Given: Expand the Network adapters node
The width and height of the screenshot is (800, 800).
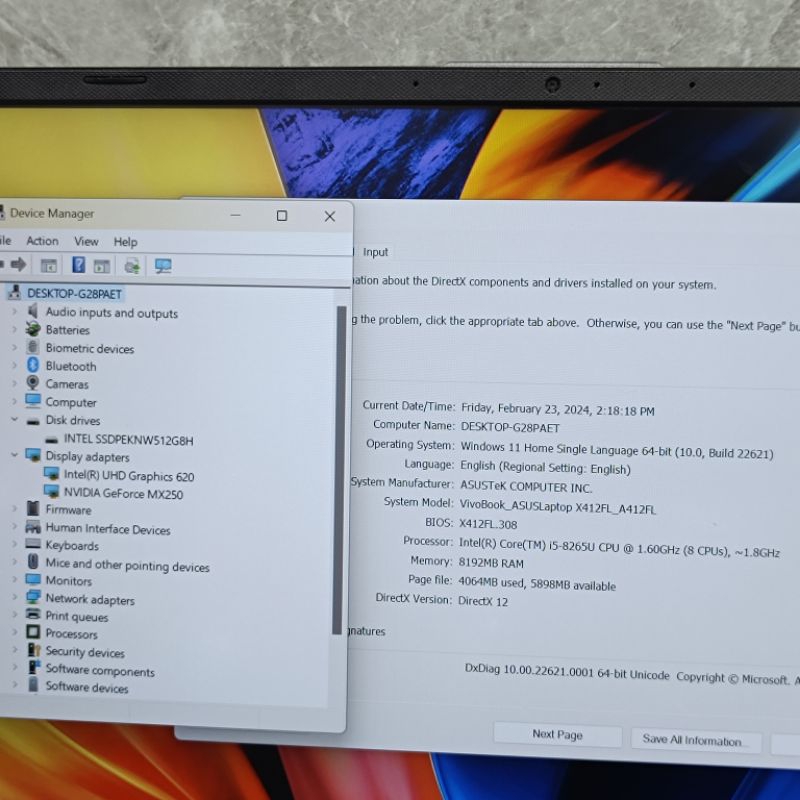Looking at the screenshot, I should (x=14, y=597).
